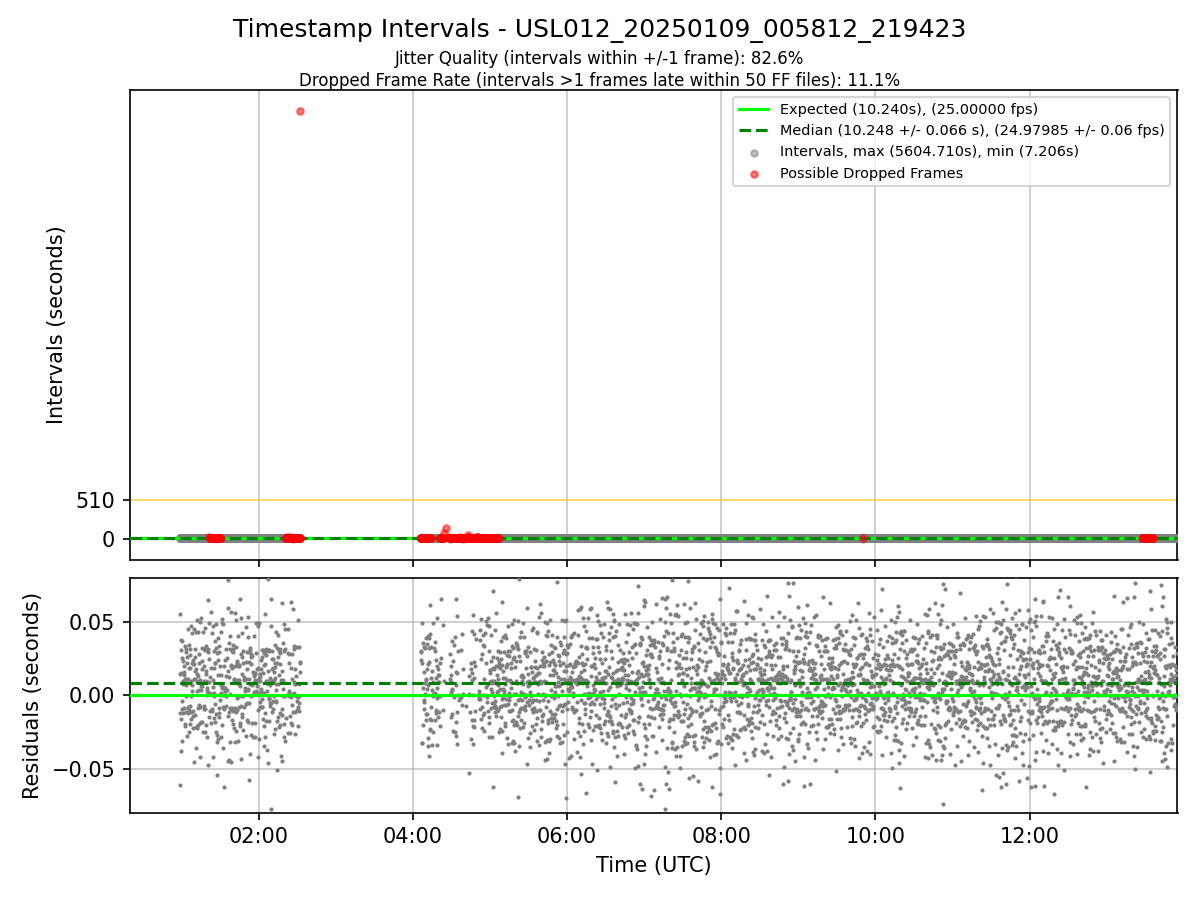Click the 'Intervals (seconds)' y-axis label
Image resolution: width=1200 pixels, height=900 pixels.
tap(56, 325)
